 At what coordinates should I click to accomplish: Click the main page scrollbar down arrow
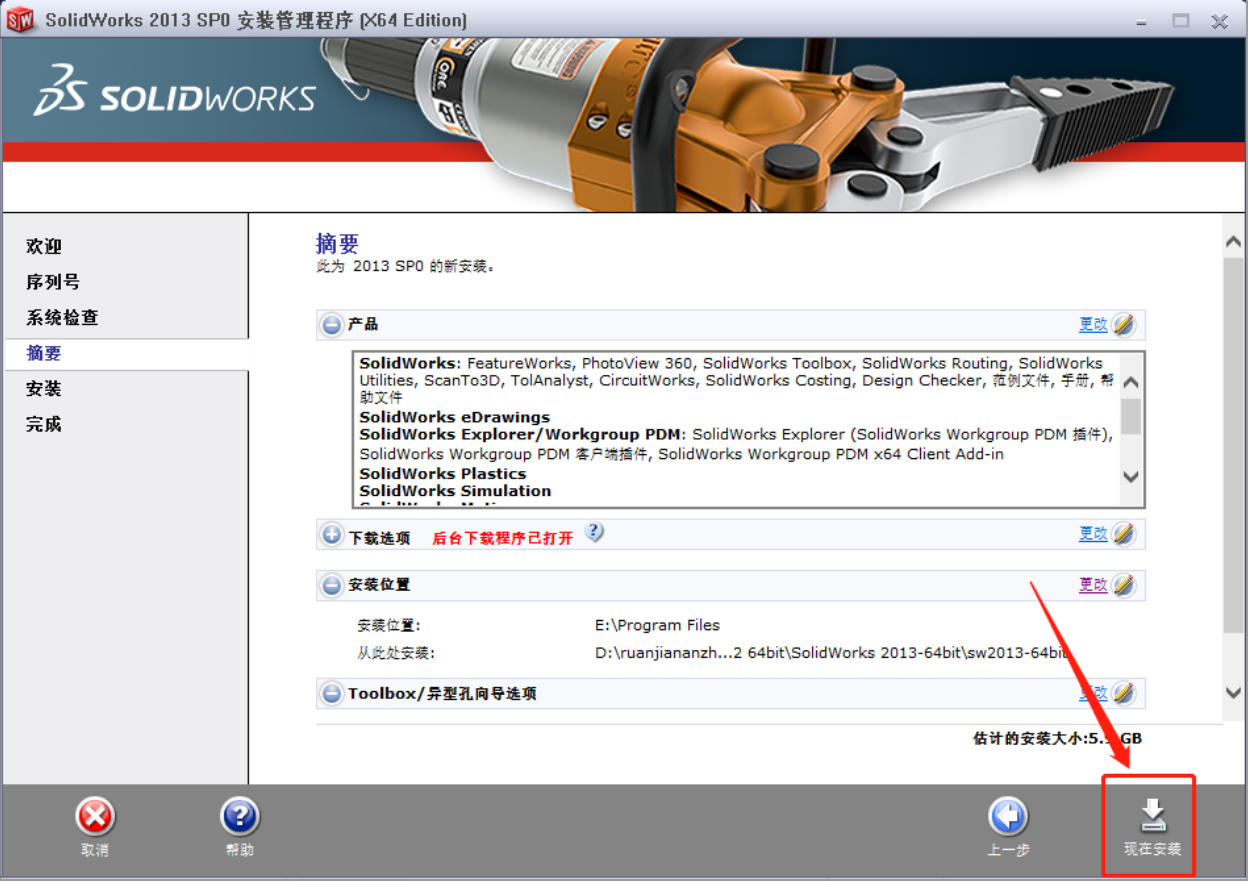tap(1234, 692)
